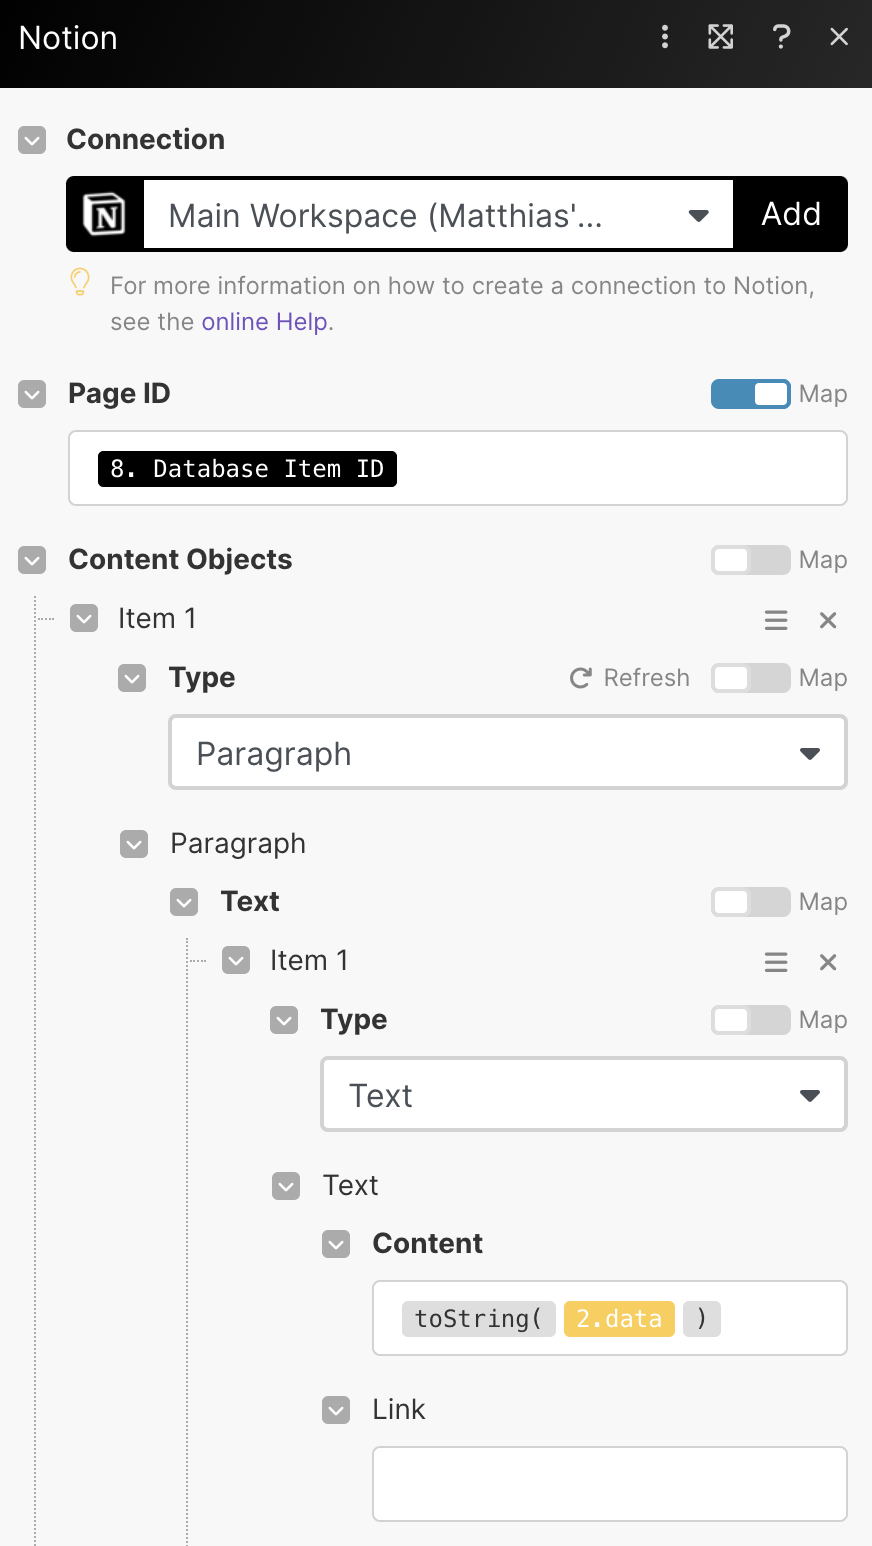The image size is (872, 1546).
Task: Enable the Content Objects Map toggle
Action: point(751,560)
